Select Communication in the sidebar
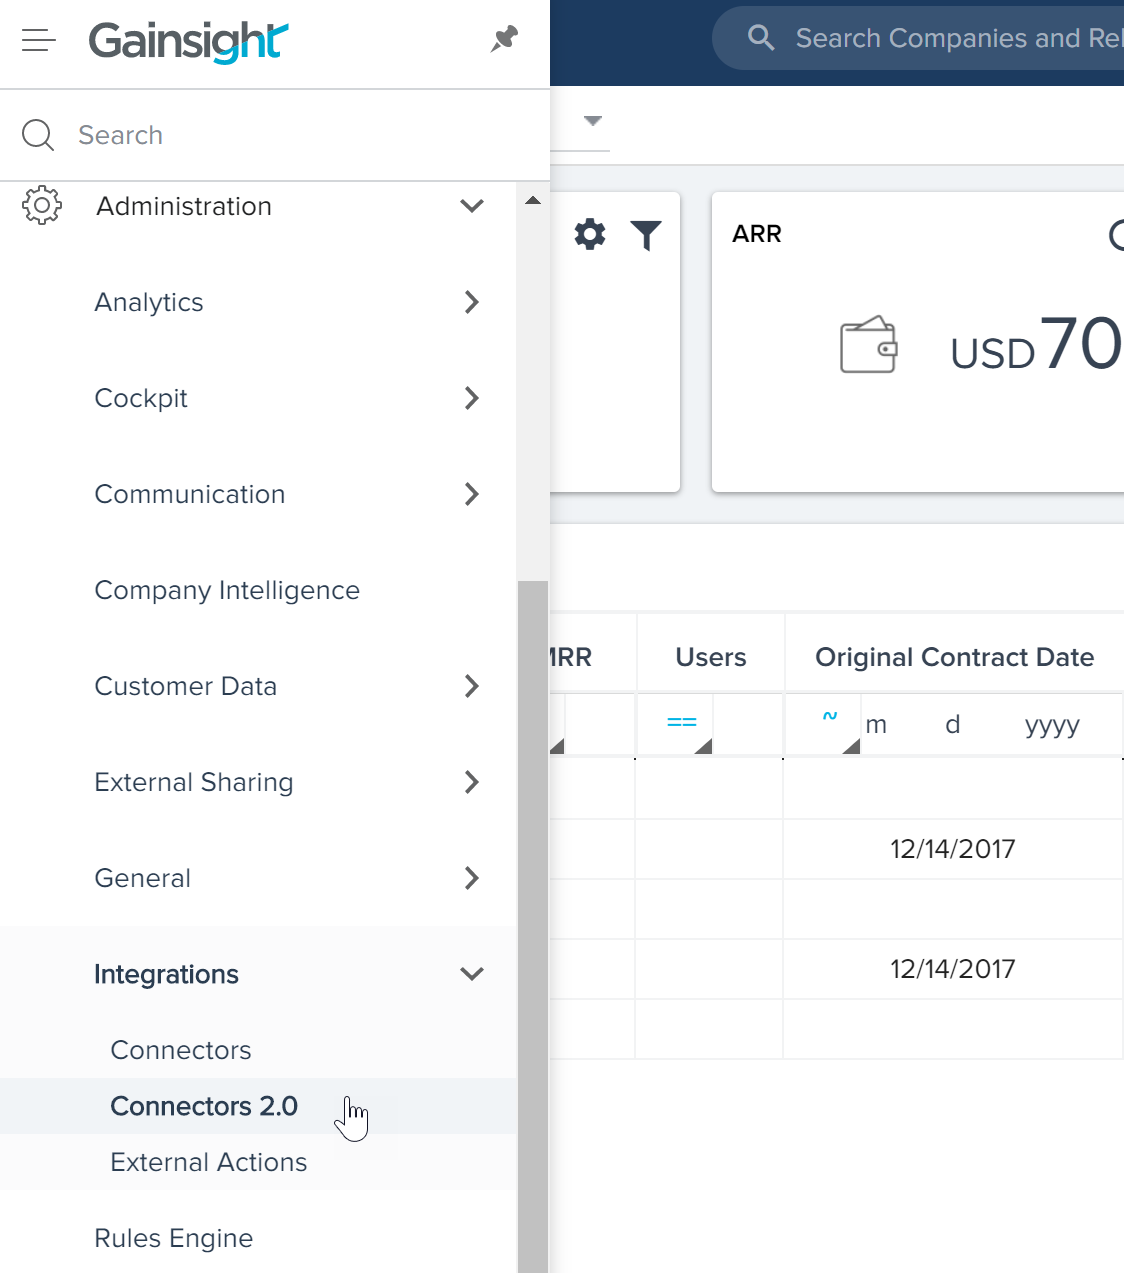1124x1273 pixels. coord(190,494)
